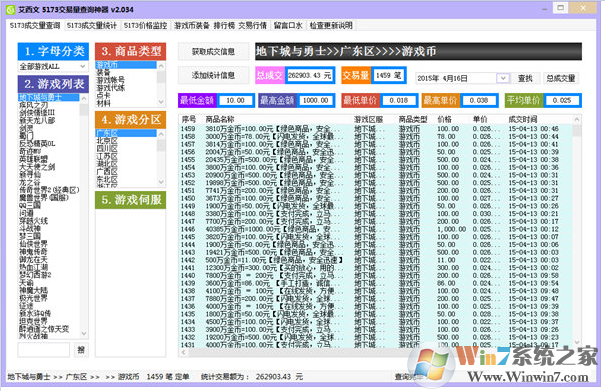Click the green app icon in title bar

pyautogui.click(x=10, y=9)
